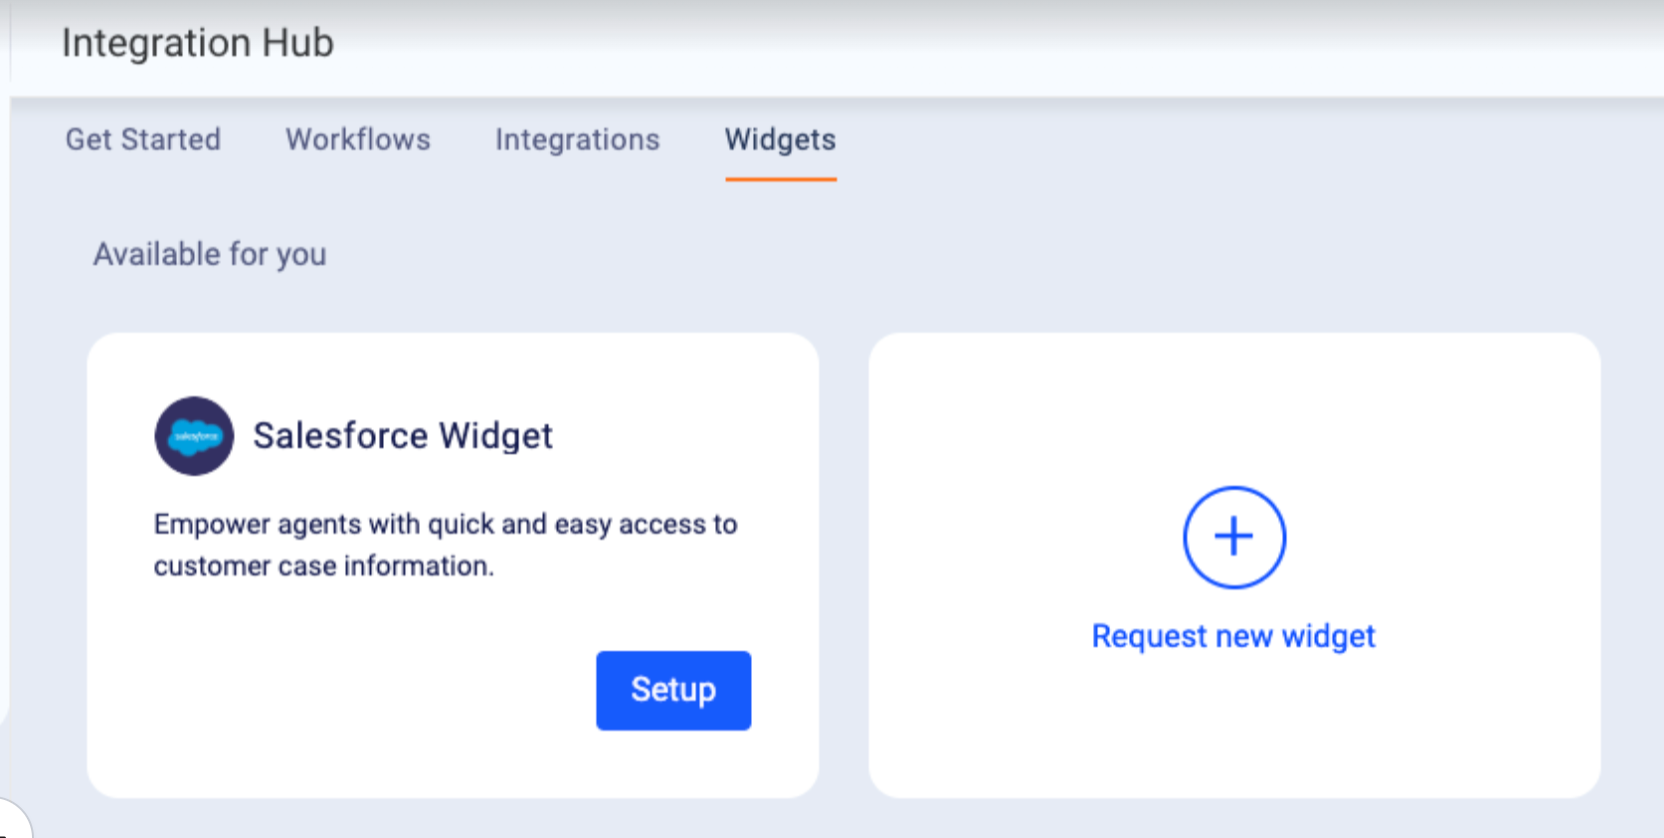
Task: Click the gray gap between the two cards
Action: (x=844, y=565)
